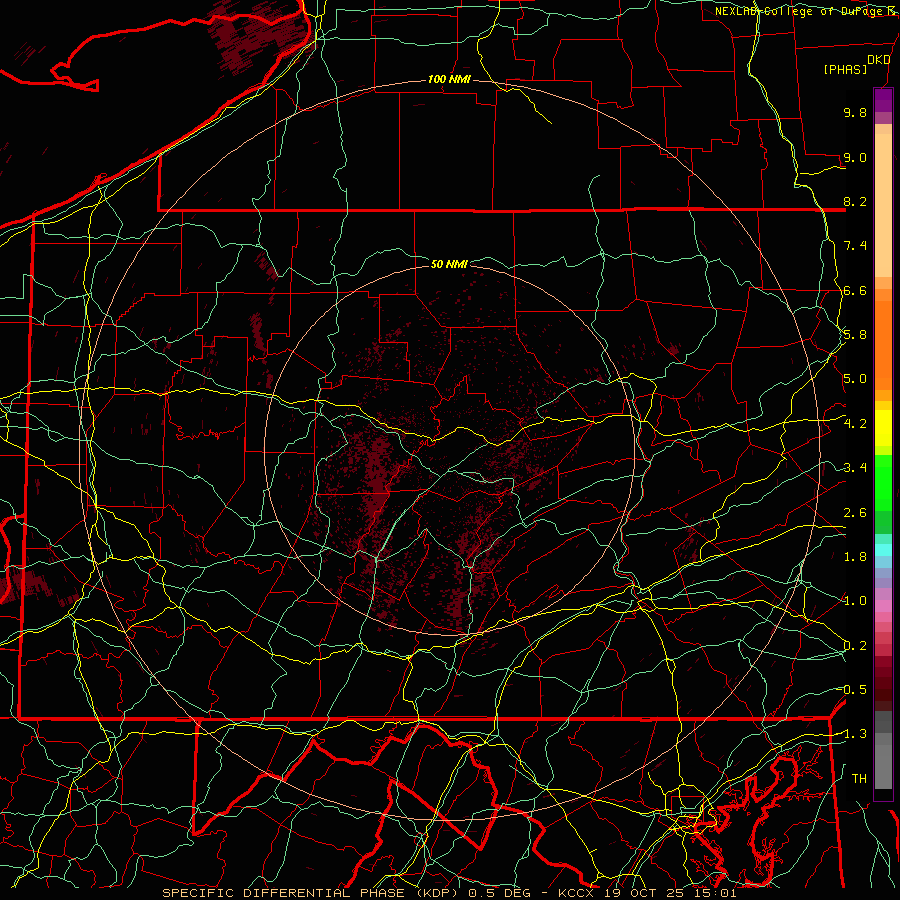Click the "9.8" color scale value
The width and height of the screenshot is (900, 900).
(x=855, y=112)
